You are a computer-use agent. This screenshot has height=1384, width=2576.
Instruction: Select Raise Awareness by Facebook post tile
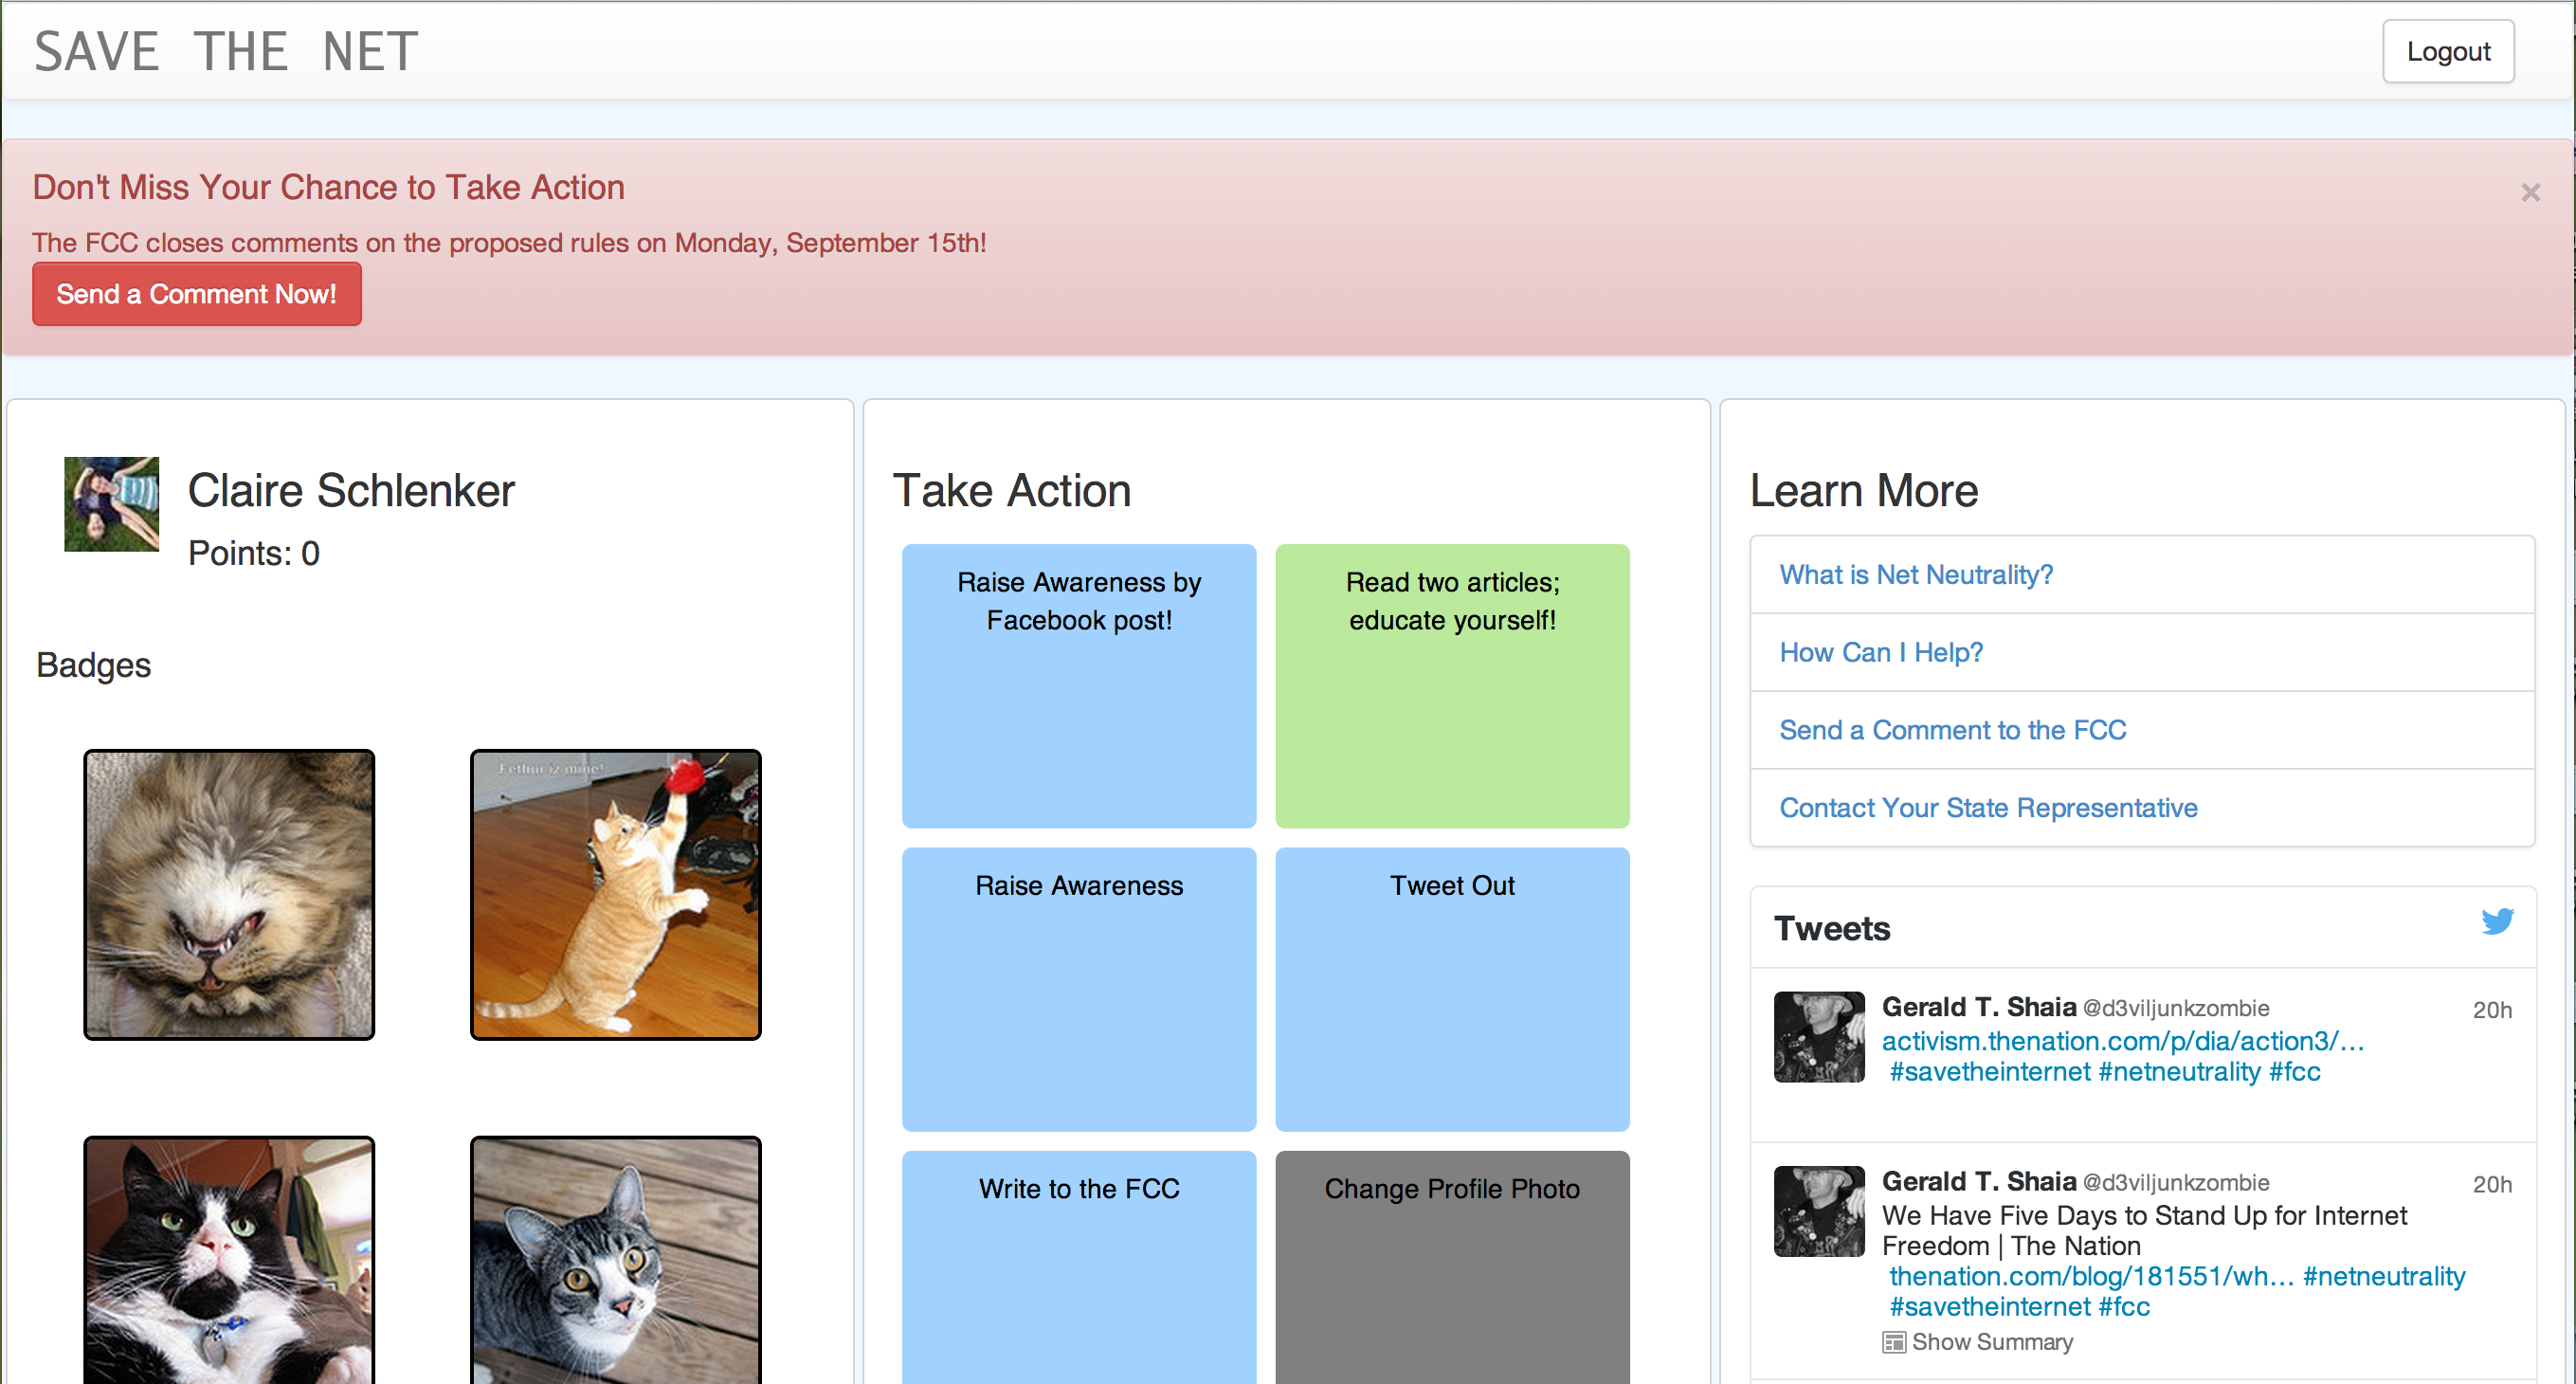[1078, 685]
